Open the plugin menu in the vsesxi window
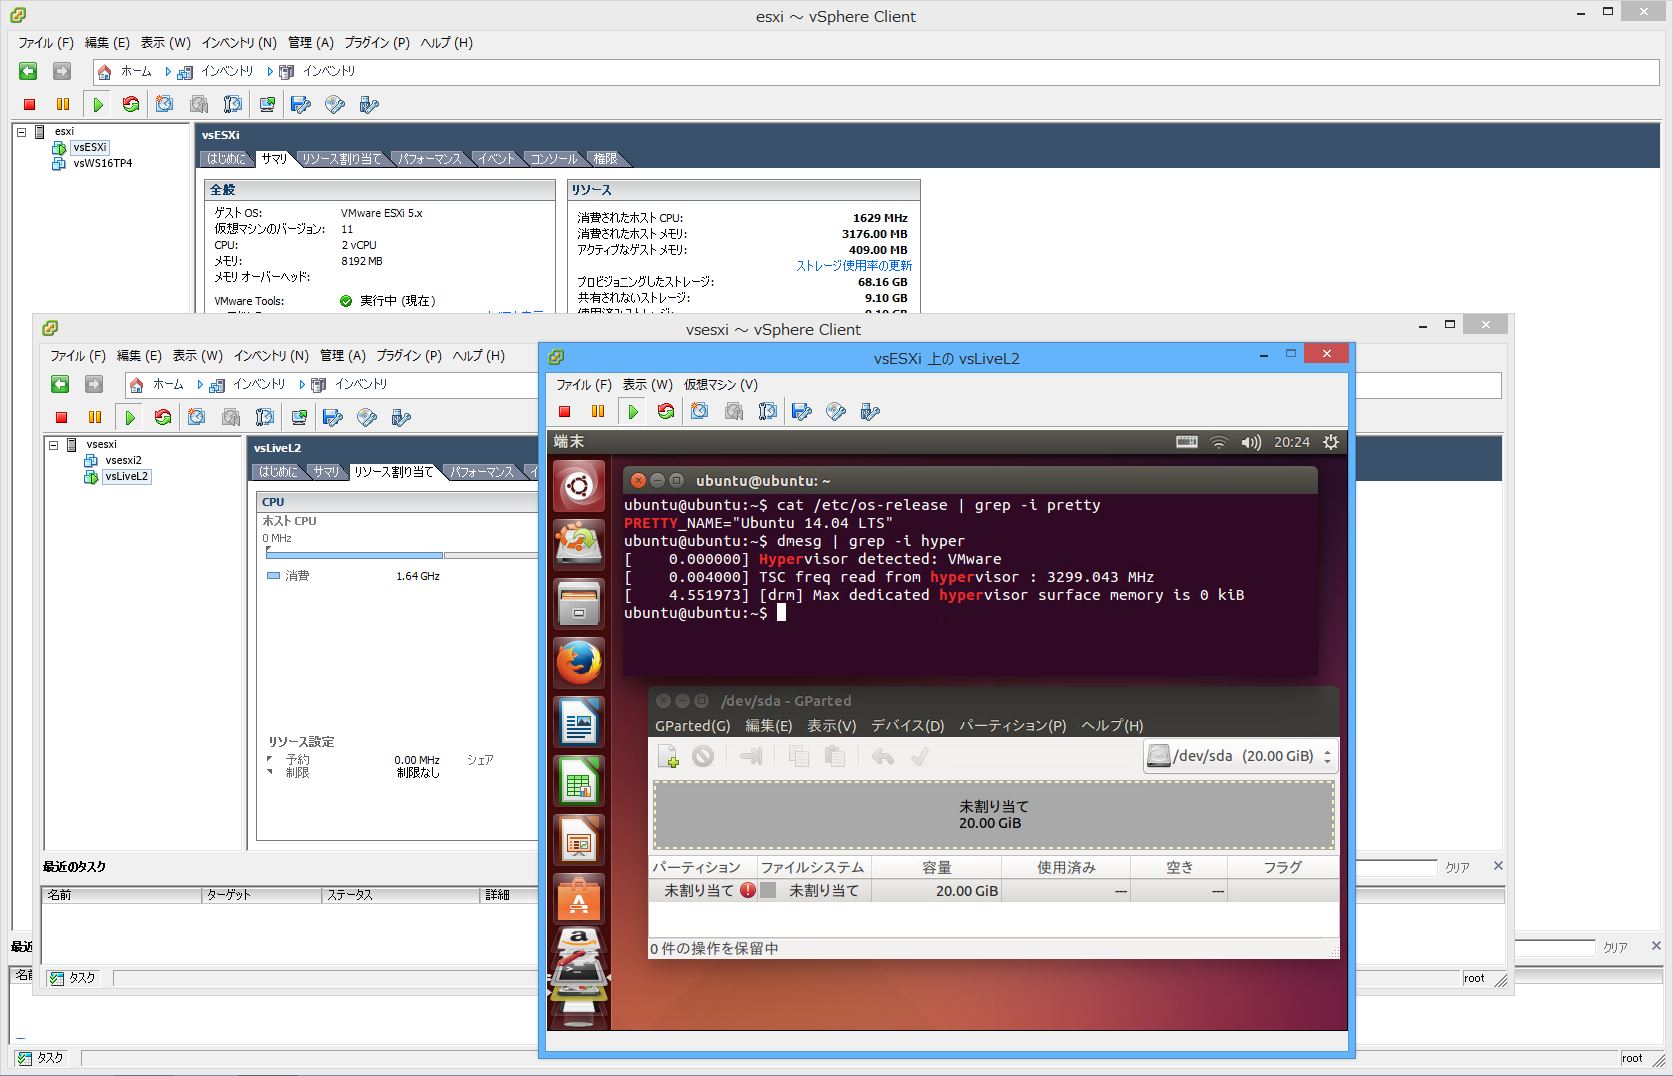The width and height of the screenshot is (1673, 1076). [409, 356]
